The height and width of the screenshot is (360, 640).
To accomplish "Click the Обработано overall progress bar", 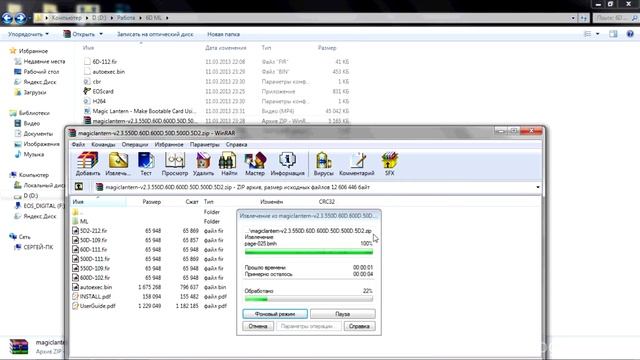I will pos(309,299).
